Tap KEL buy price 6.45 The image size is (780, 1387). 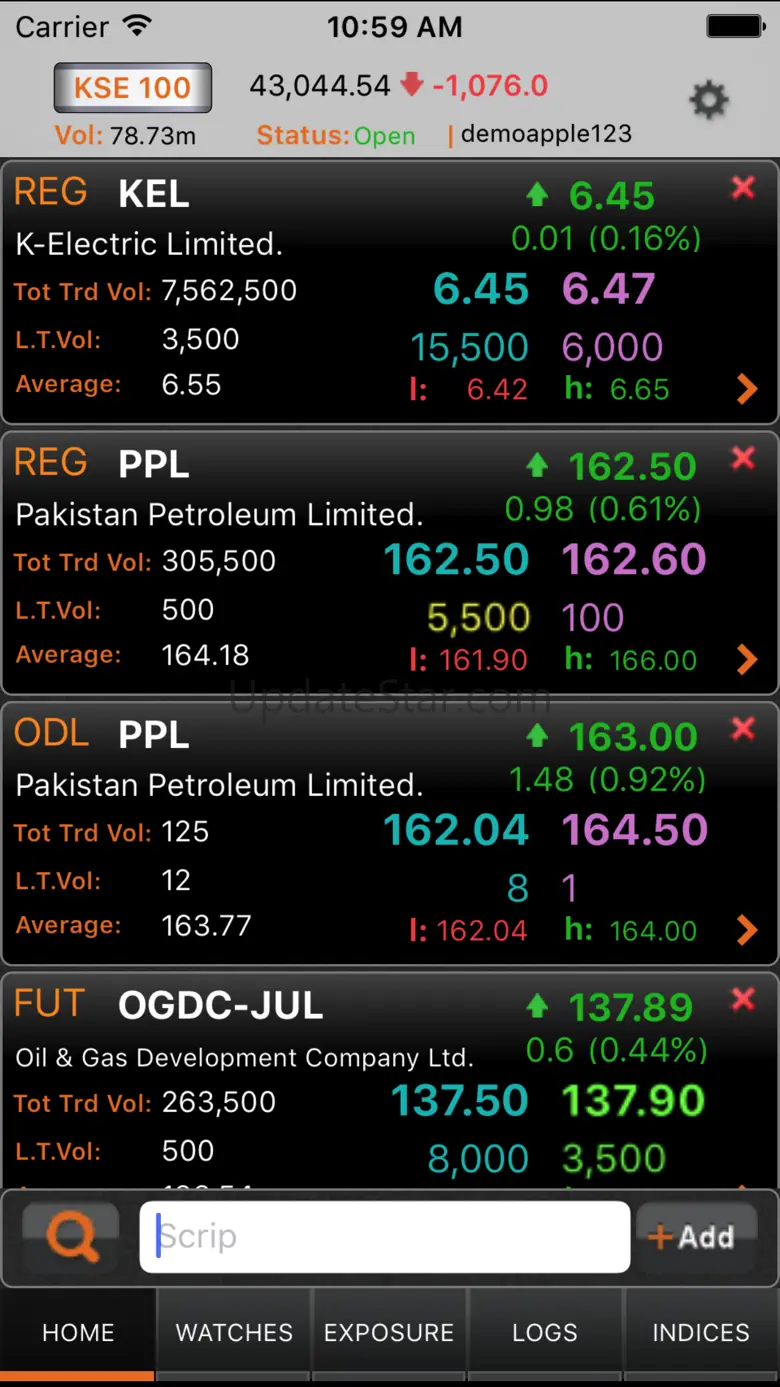click(481, 290)
